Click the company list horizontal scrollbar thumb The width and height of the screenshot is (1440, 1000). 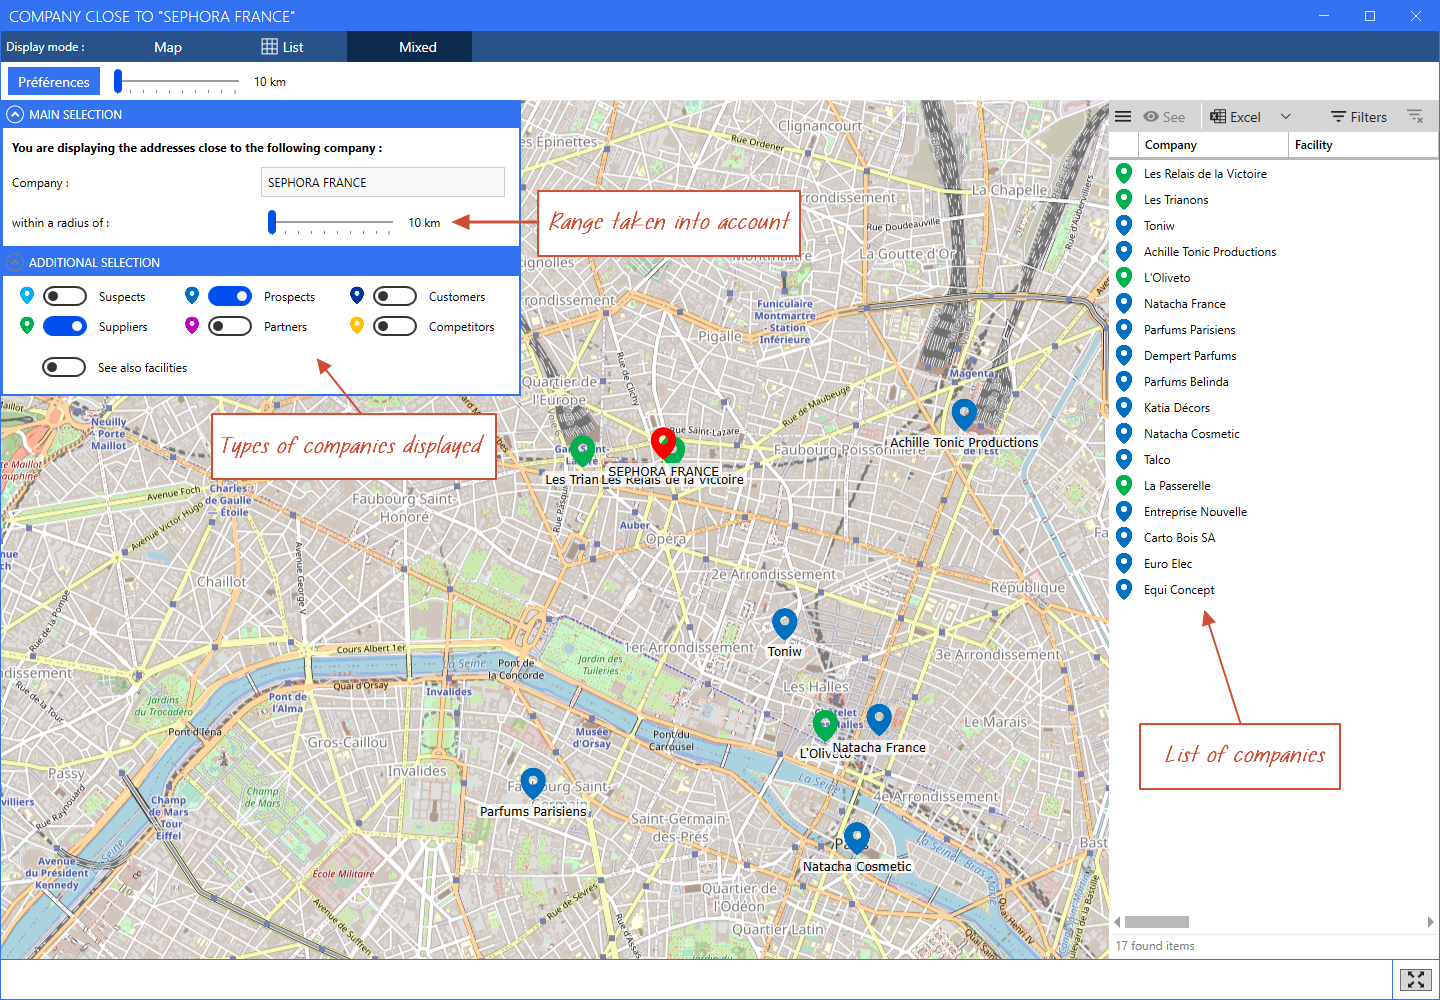point(1157,922)
